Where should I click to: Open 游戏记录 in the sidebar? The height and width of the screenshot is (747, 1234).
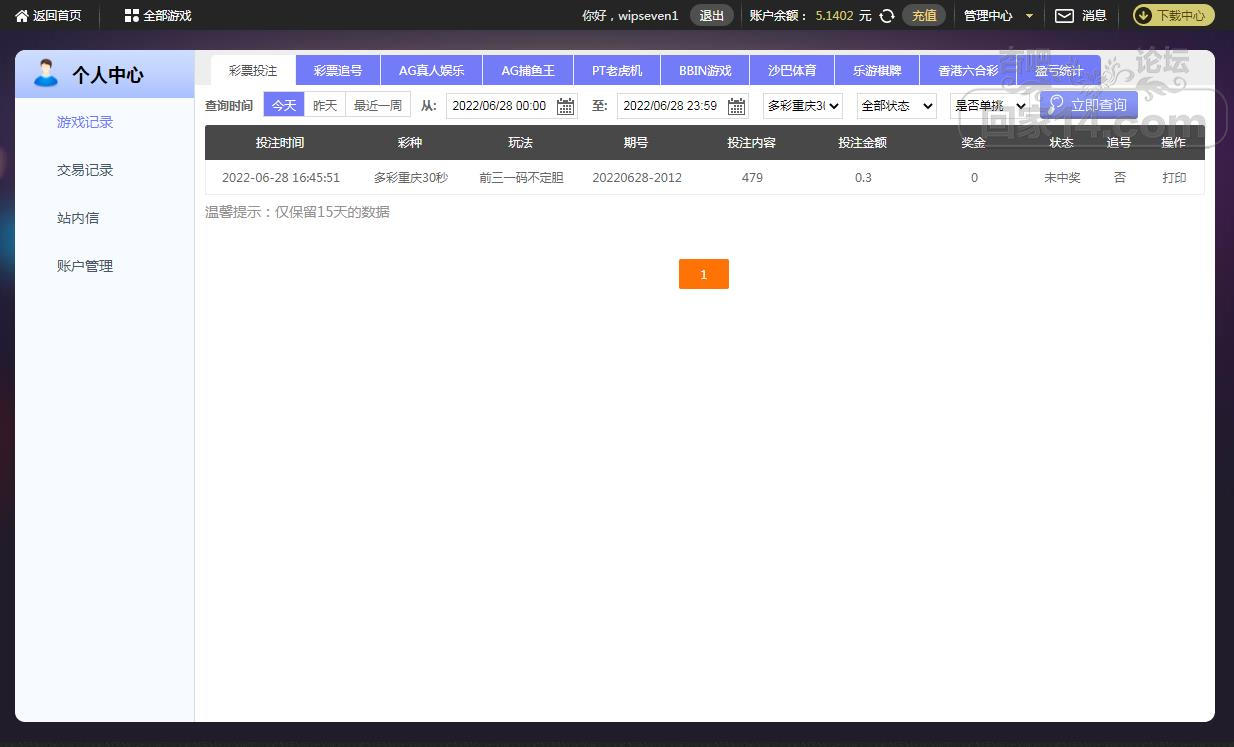coord(85,122)
